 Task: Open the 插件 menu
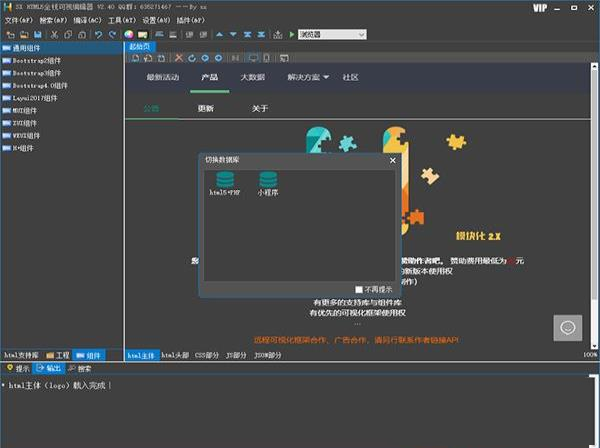point(191,20)
